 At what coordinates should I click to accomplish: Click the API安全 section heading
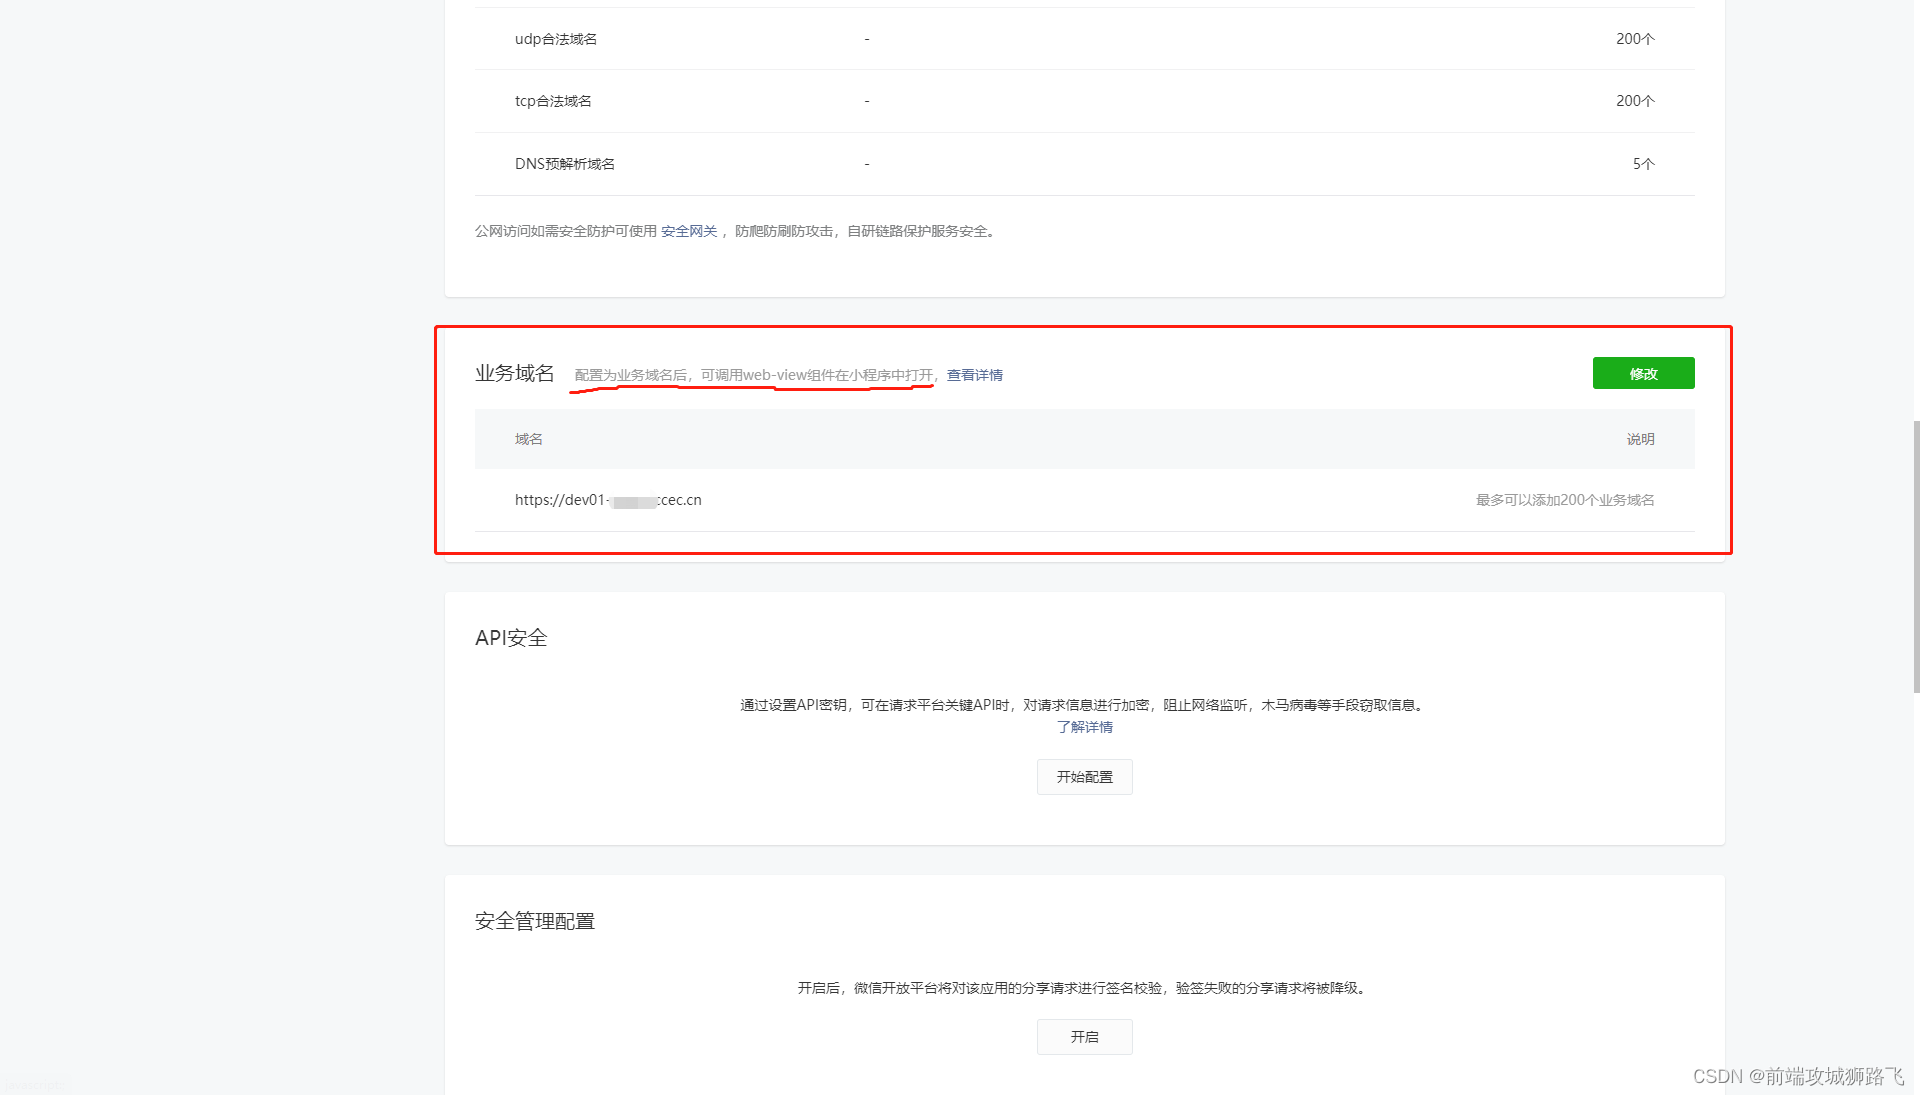pyautogui.click(x=511, y=638)
